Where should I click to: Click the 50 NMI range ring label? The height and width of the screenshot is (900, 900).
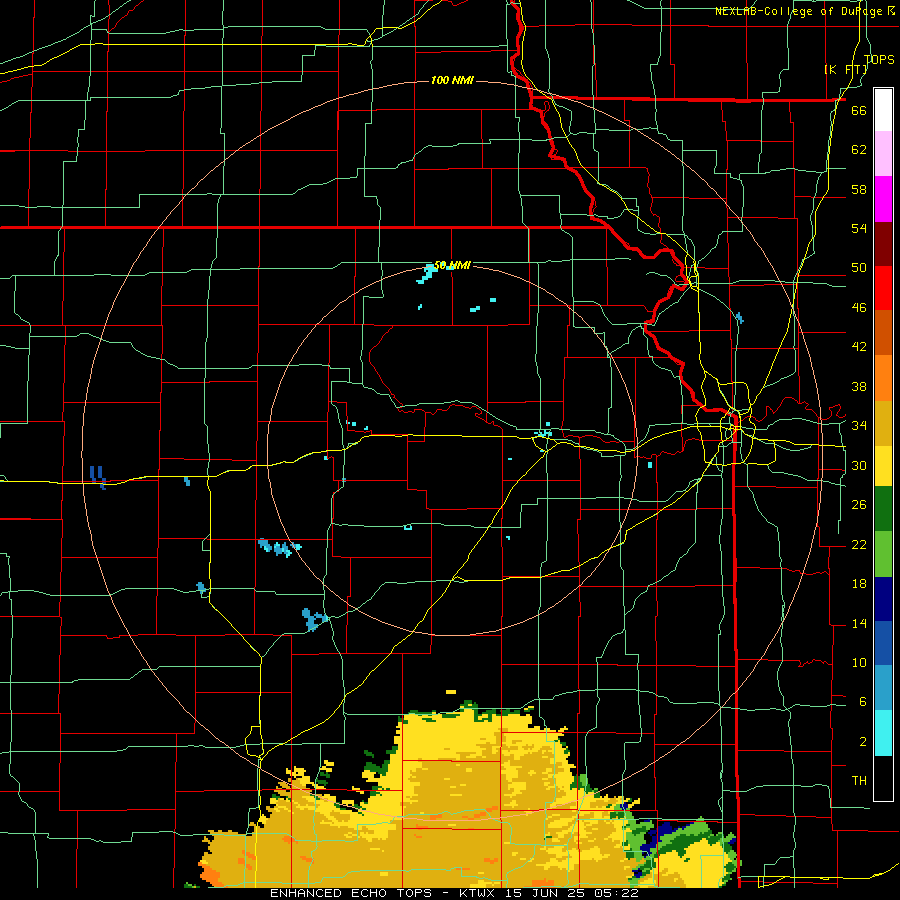click(452, 265)
